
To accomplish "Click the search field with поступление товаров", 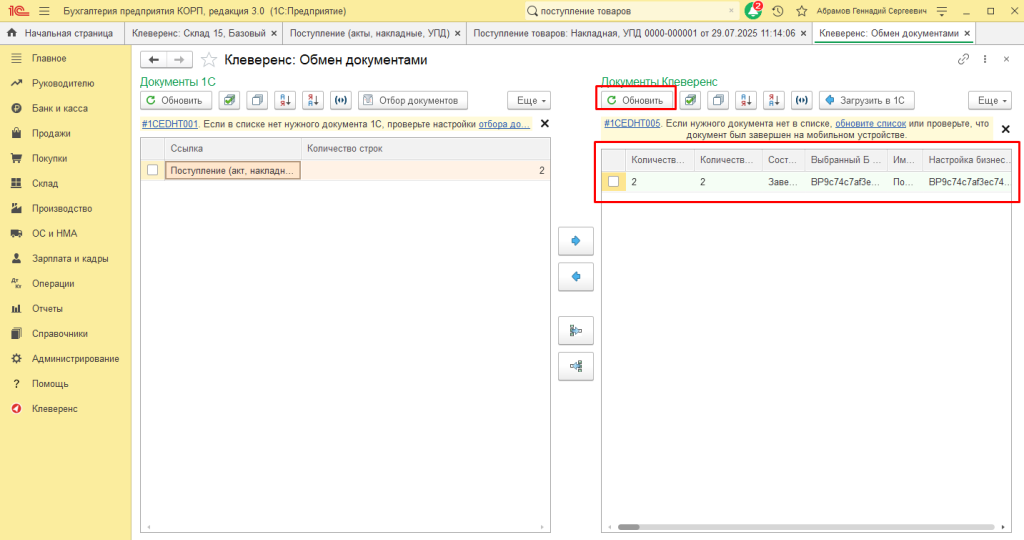I will pyautogui.click(x=632, y=11).
